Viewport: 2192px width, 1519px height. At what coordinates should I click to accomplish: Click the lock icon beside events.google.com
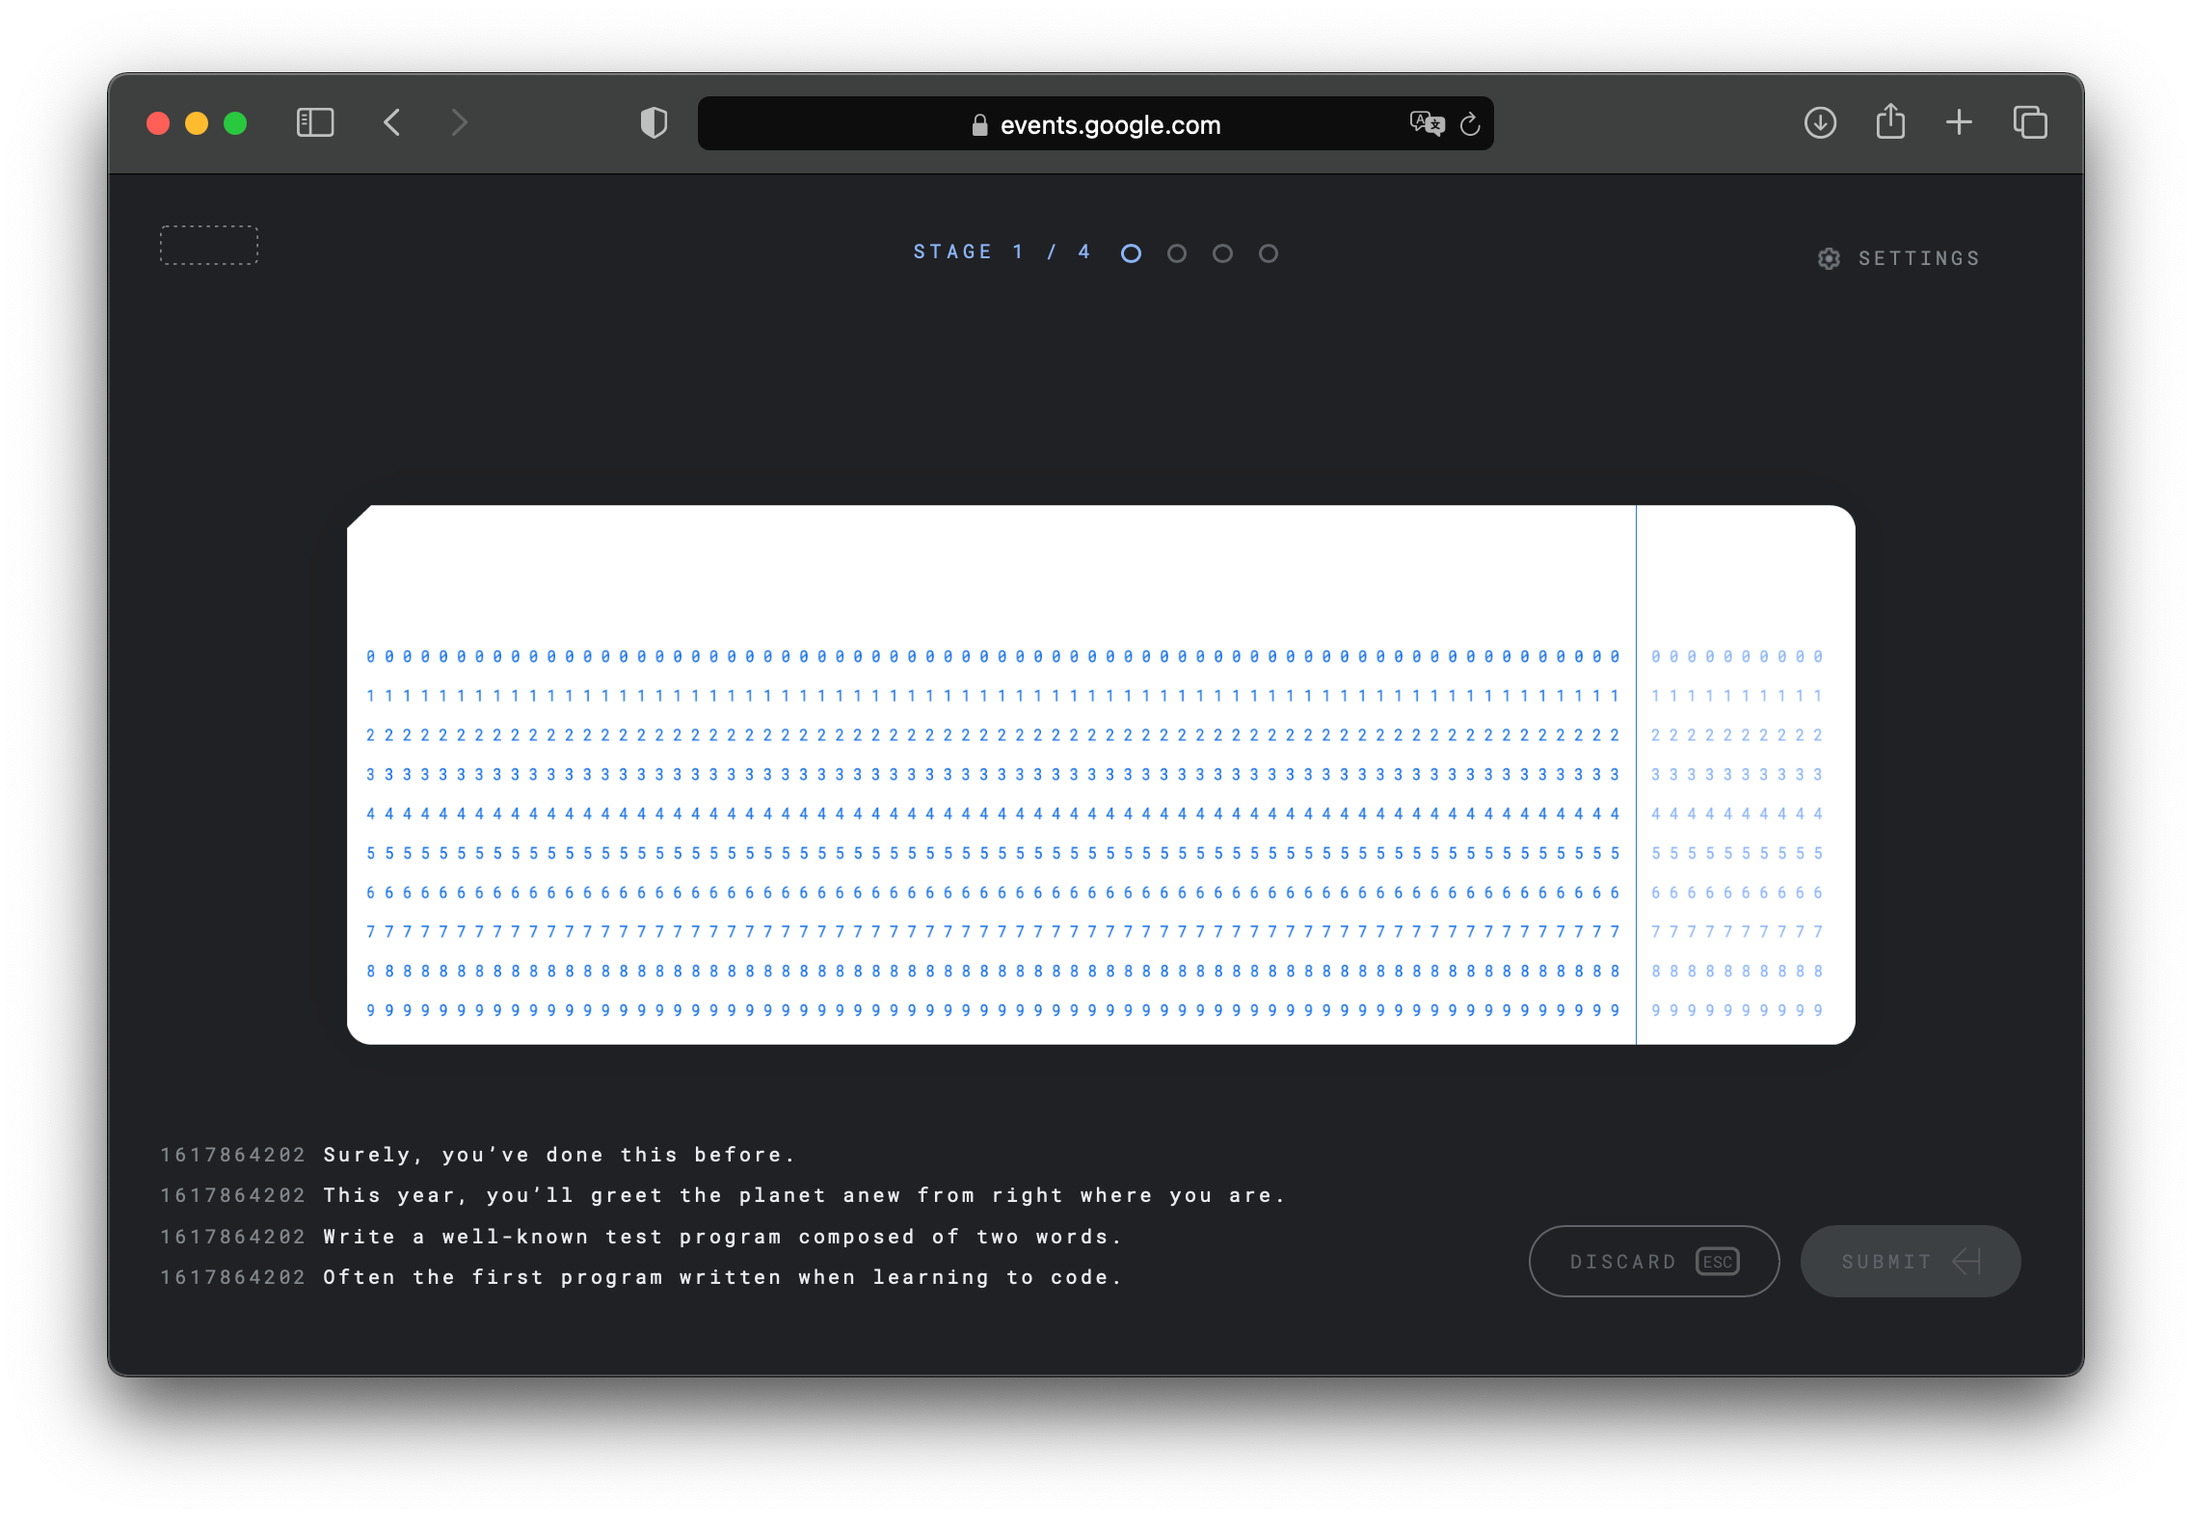coord(979,125)
